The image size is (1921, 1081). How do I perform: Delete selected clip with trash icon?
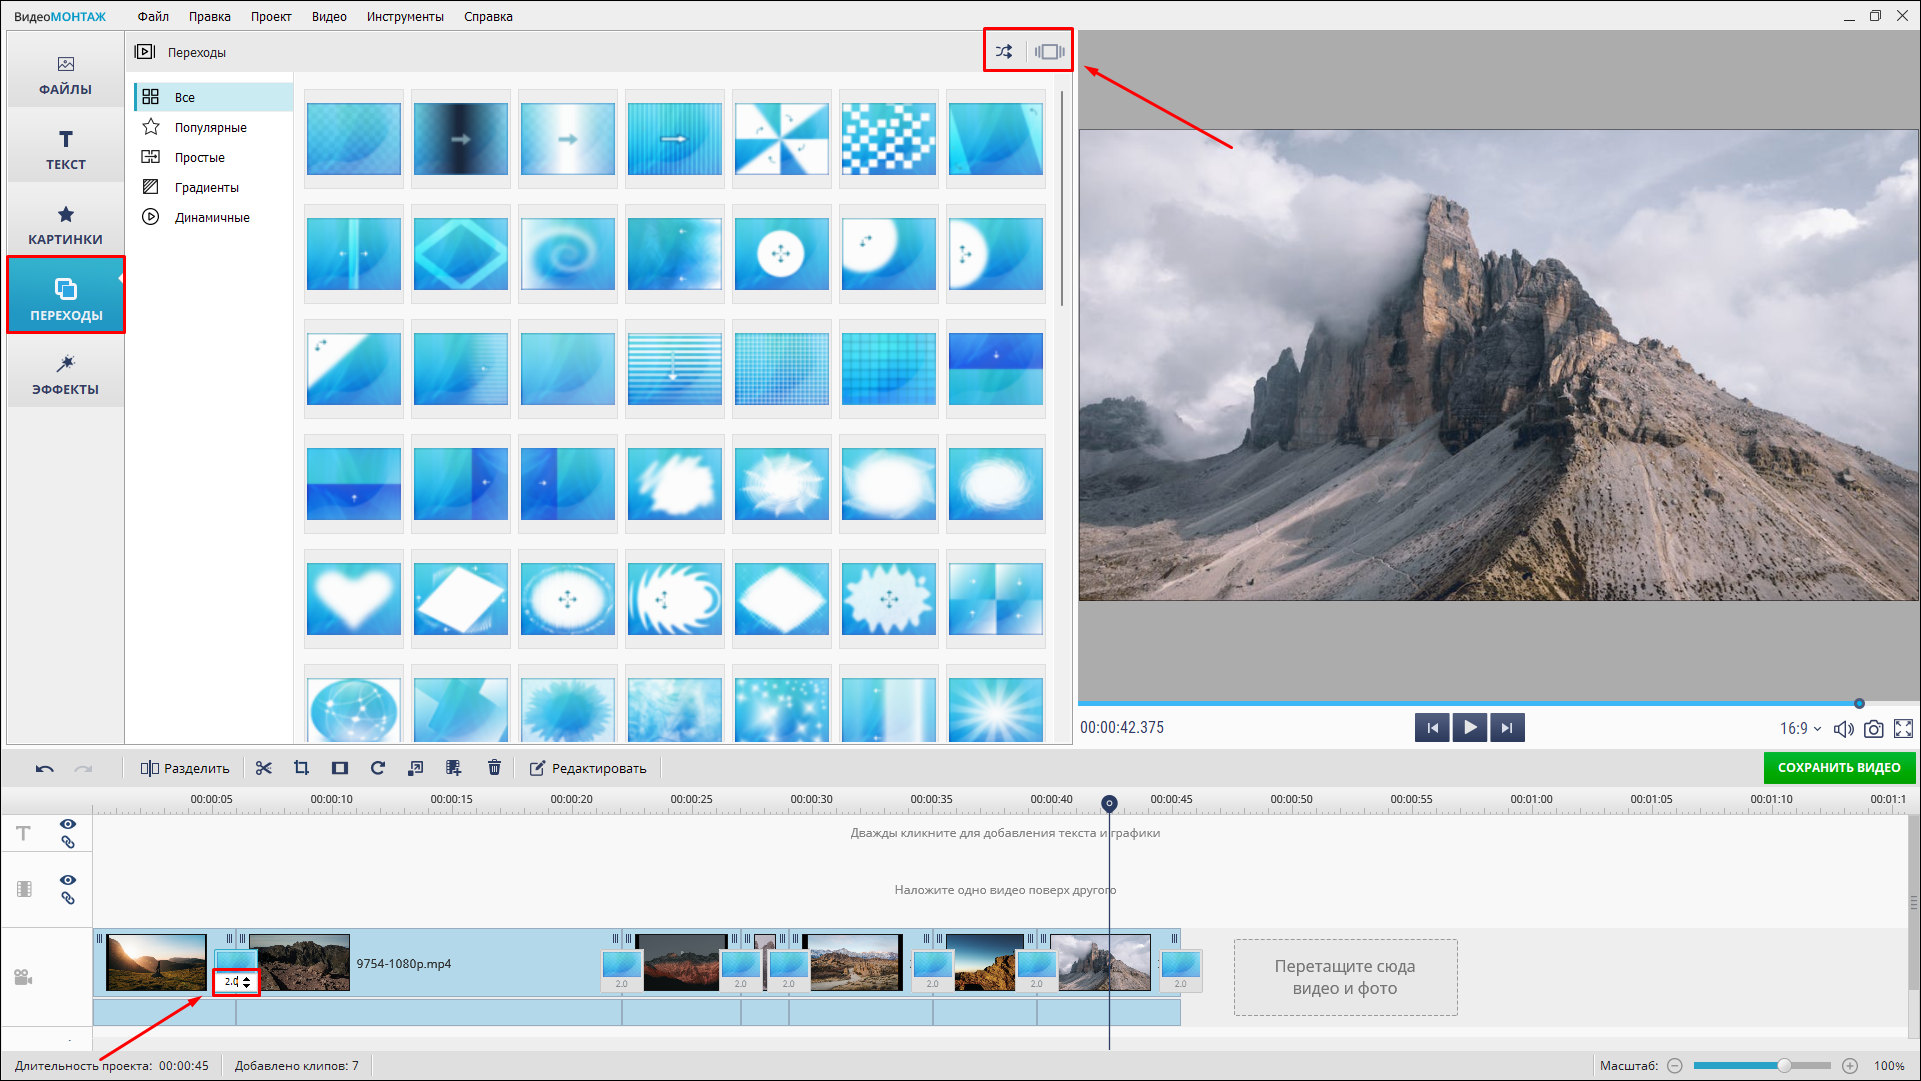(494, 768)
